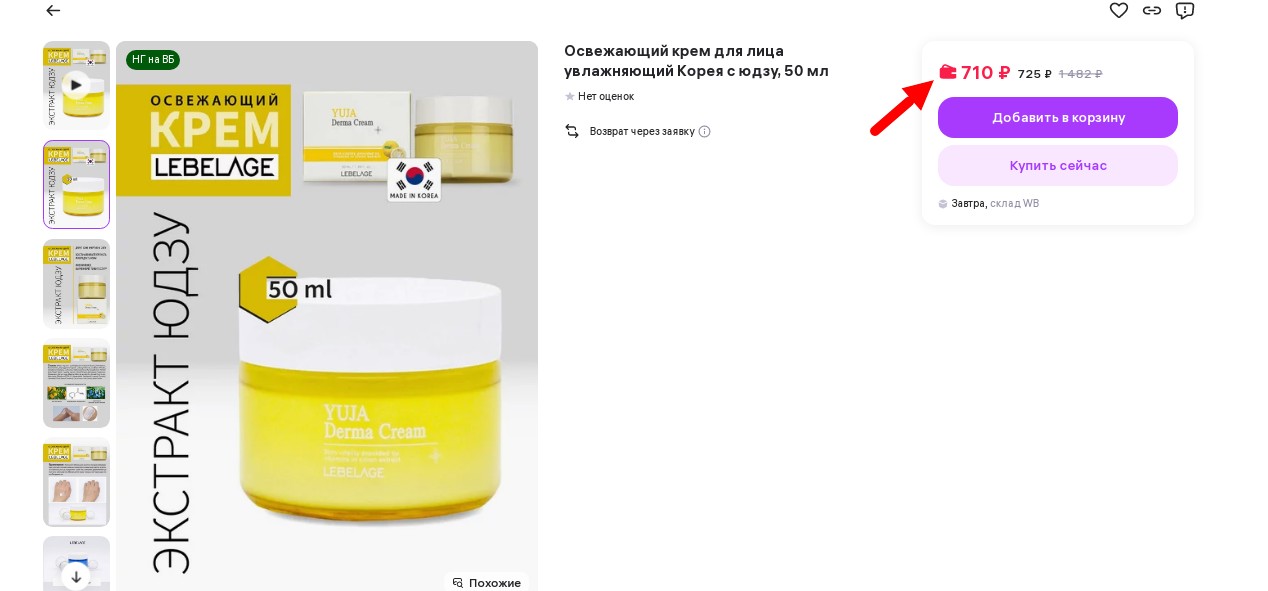The image size is (1268, 591).
Task: Click Купить сейчас button
Action: click(1058, 165)
